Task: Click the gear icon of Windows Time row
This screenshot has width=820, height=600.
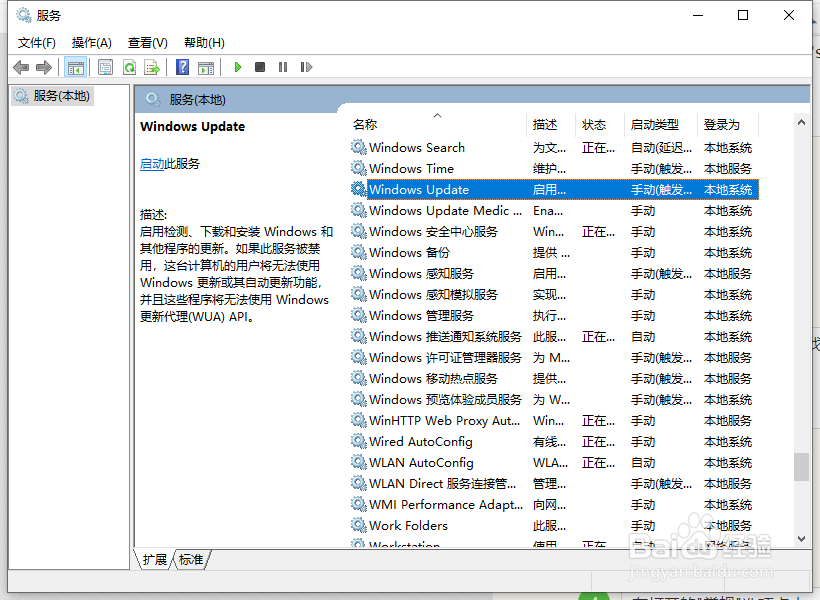Action: point(358,168)
